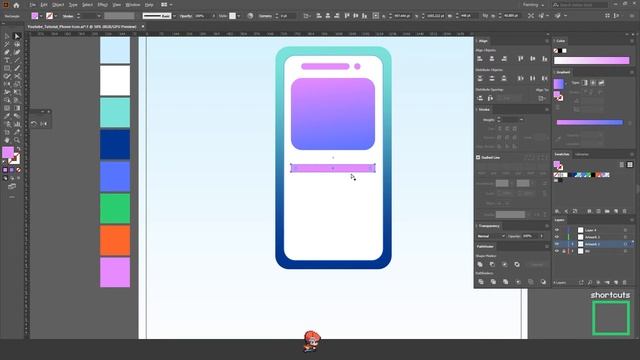Open the Window menu
The height and width of the screenshot is (360, 640).
pos(133,5)
